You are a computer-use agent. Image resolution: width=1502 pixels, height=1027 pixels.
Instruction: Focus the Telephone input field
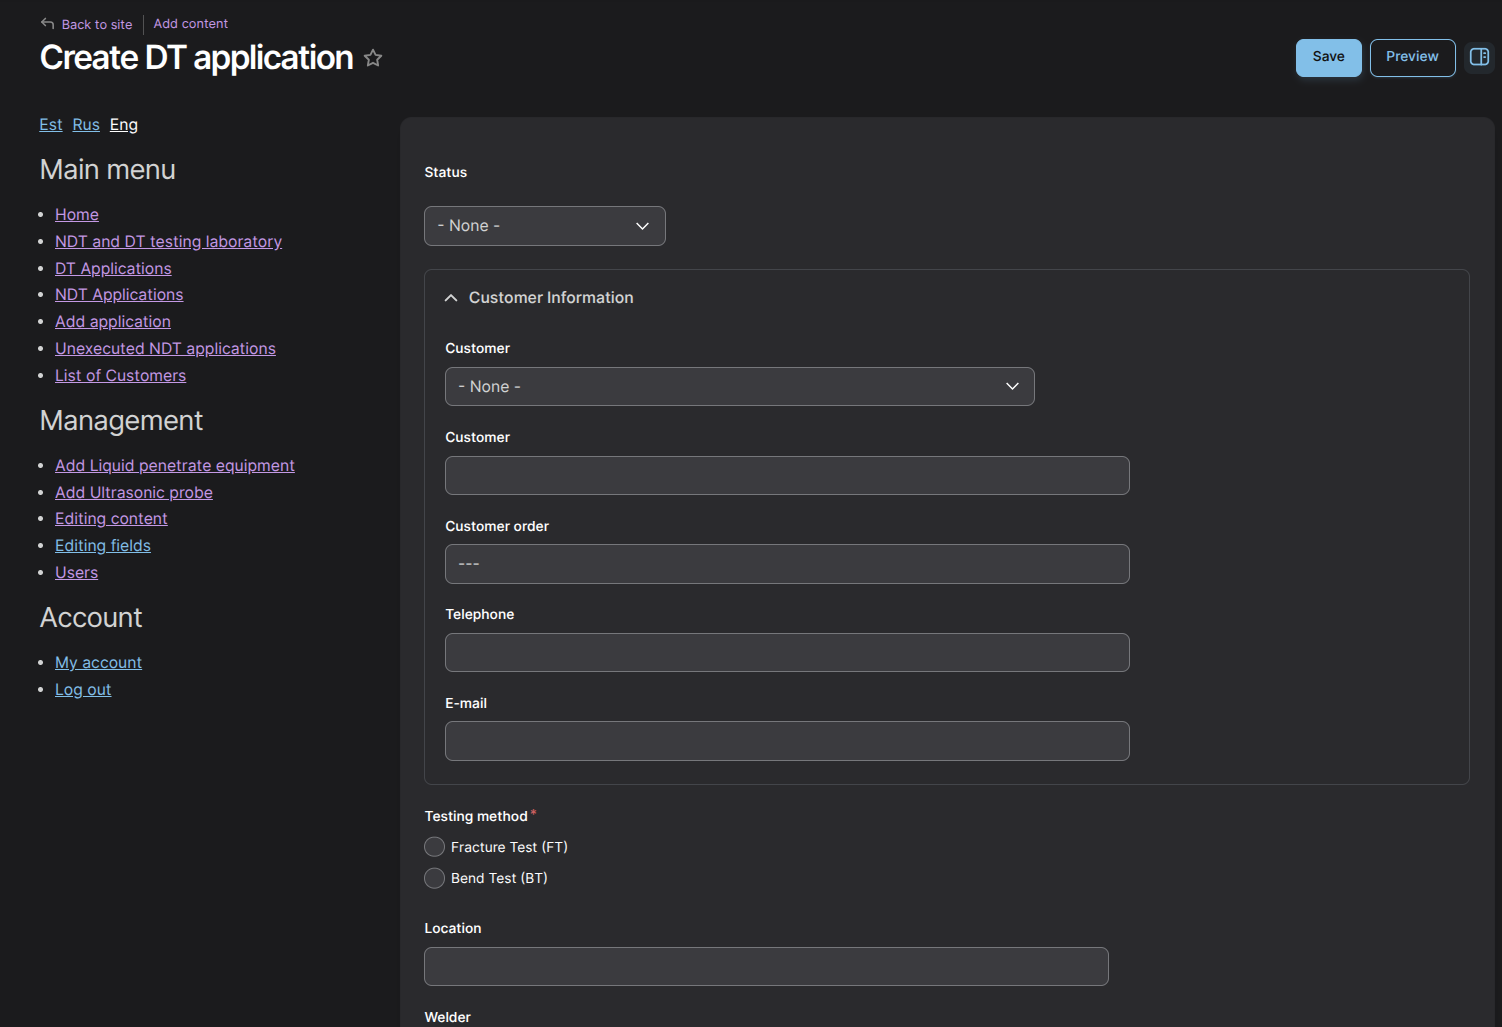[786, 653]
